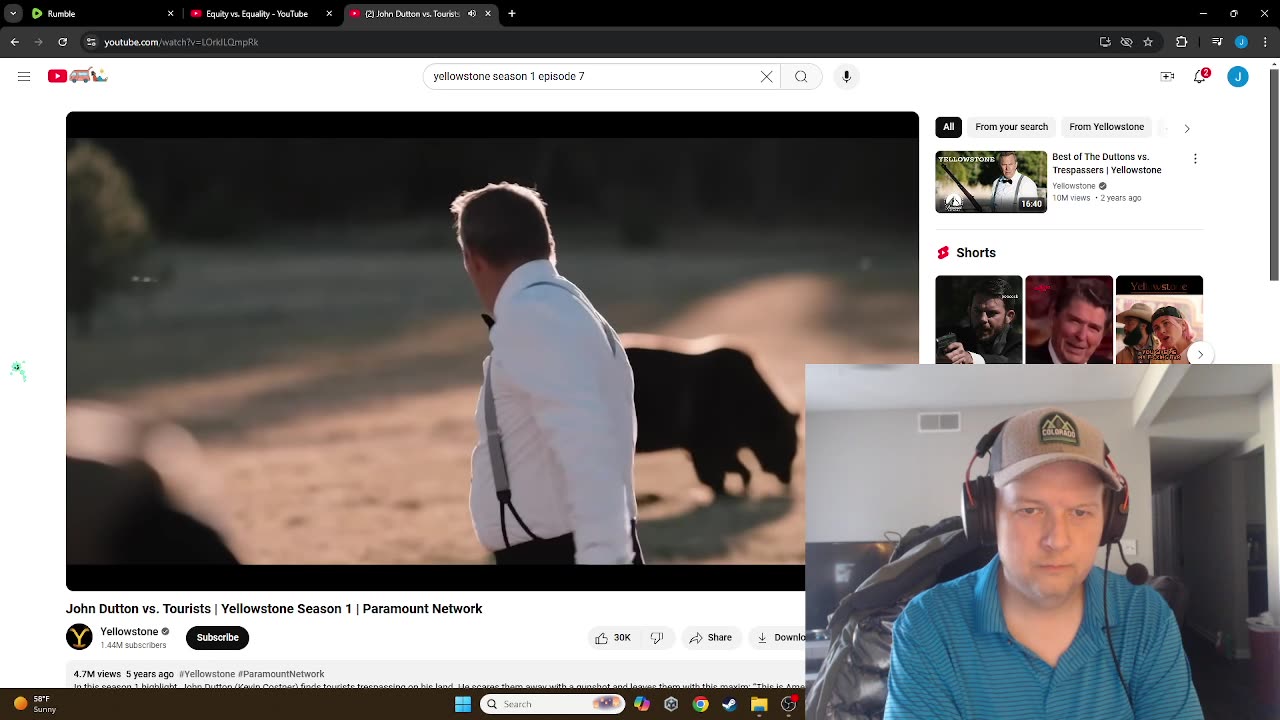Screen dimensions: 1280x720
Task: Open the Yellowstone channel name link
Action: point(129,631)
